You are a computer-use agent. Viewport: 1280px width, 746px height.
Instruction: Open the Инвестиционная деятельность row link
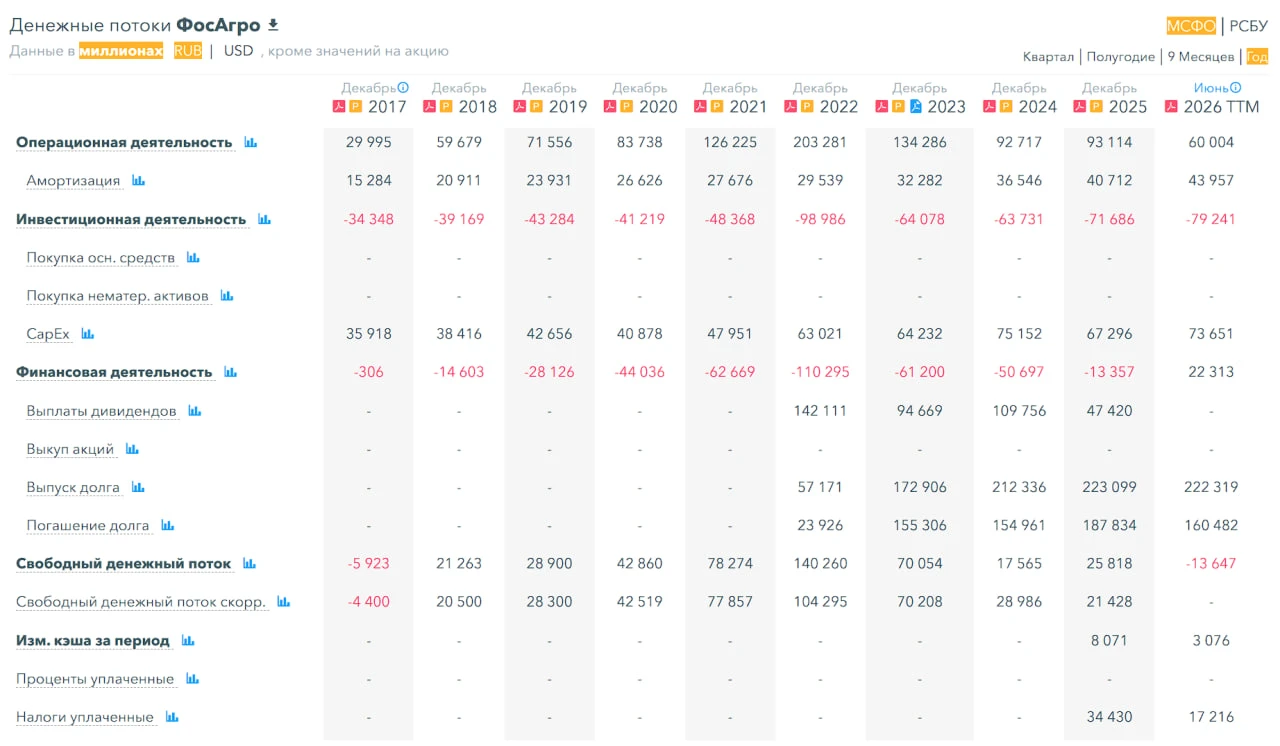coord(131,219)
